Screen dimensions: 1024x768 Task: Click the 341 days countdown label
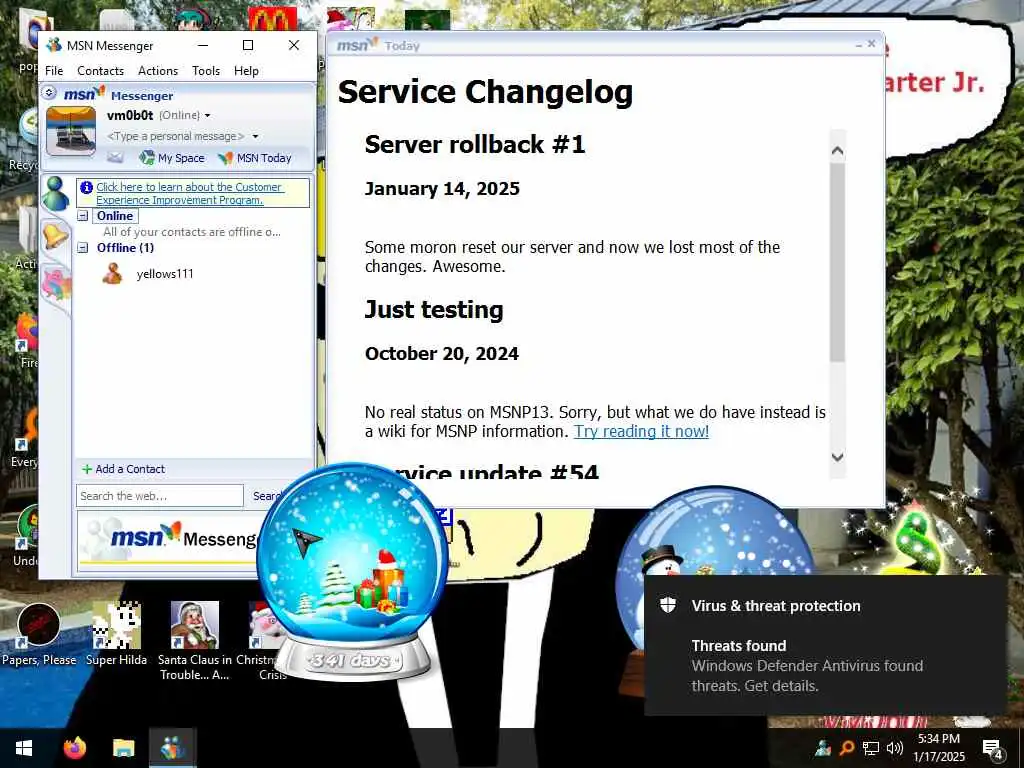point(352,660)
